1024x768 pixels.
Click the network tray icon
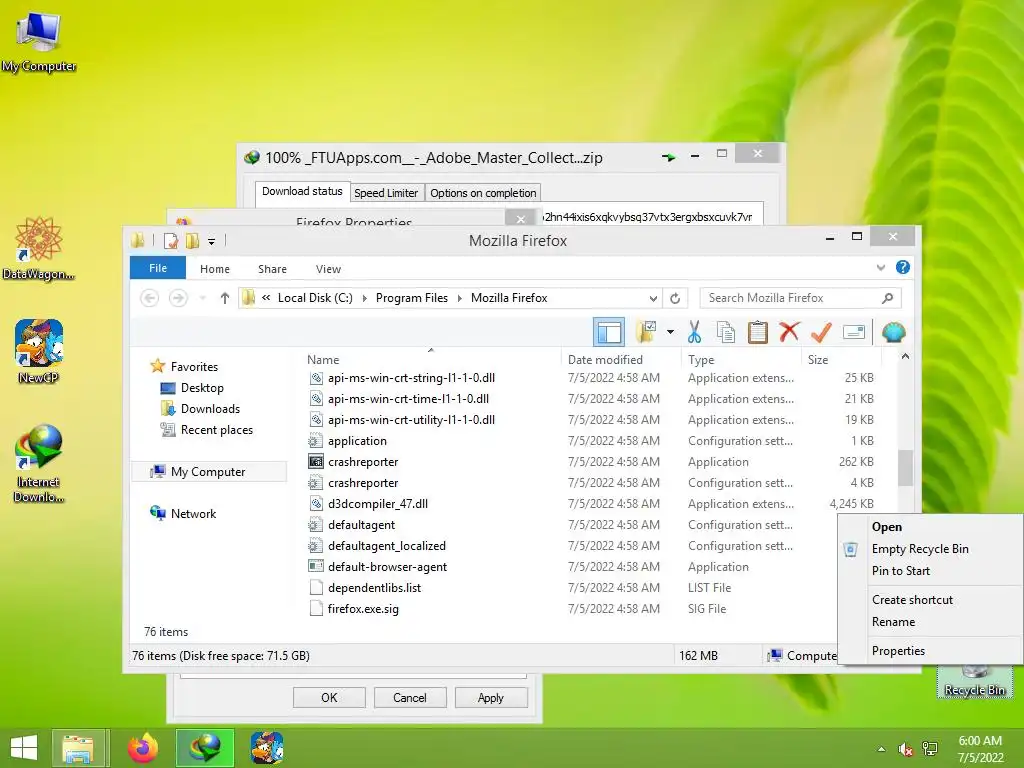click(x=930, y=749)
